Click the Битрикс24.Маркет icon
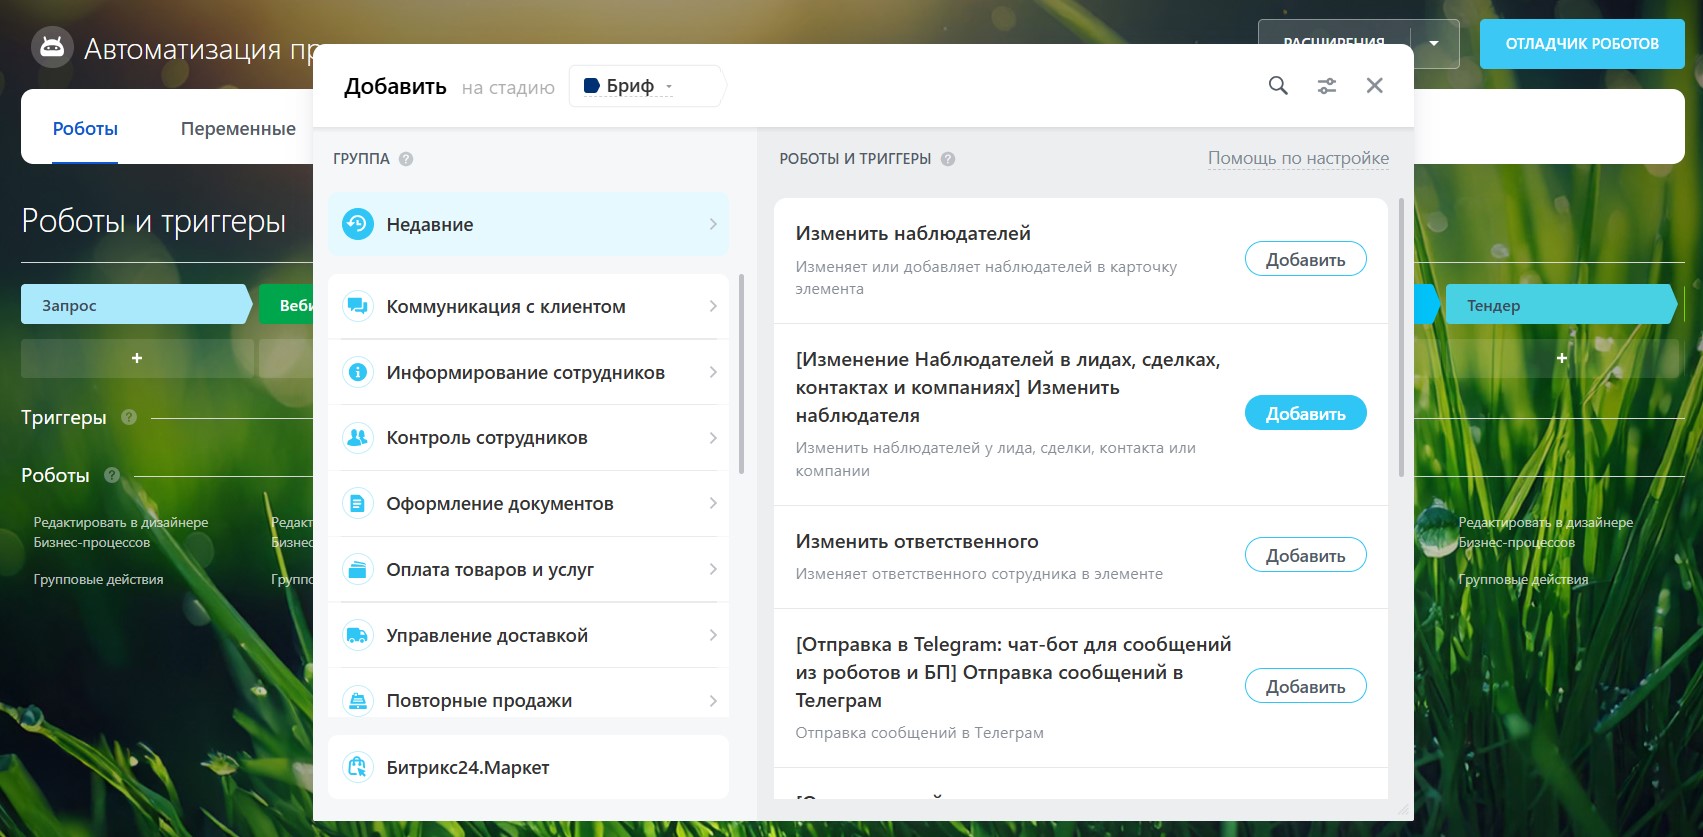 (x=357, y=767)
